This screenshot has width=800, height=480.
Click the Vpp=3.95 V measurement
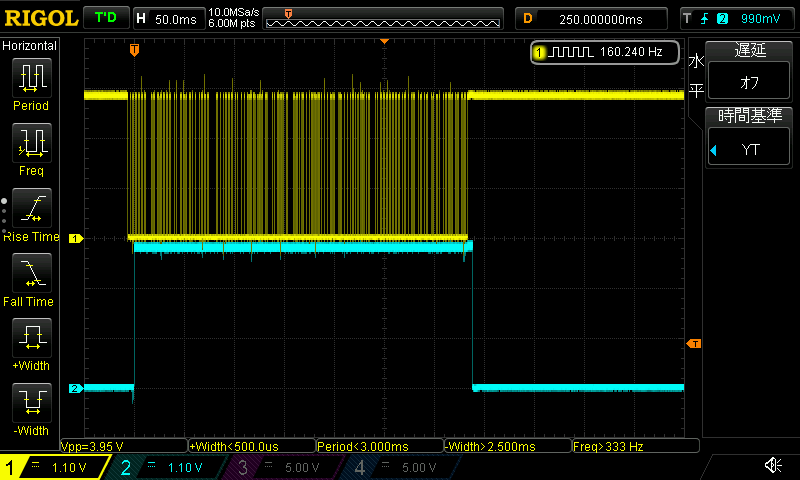(124, 446)
